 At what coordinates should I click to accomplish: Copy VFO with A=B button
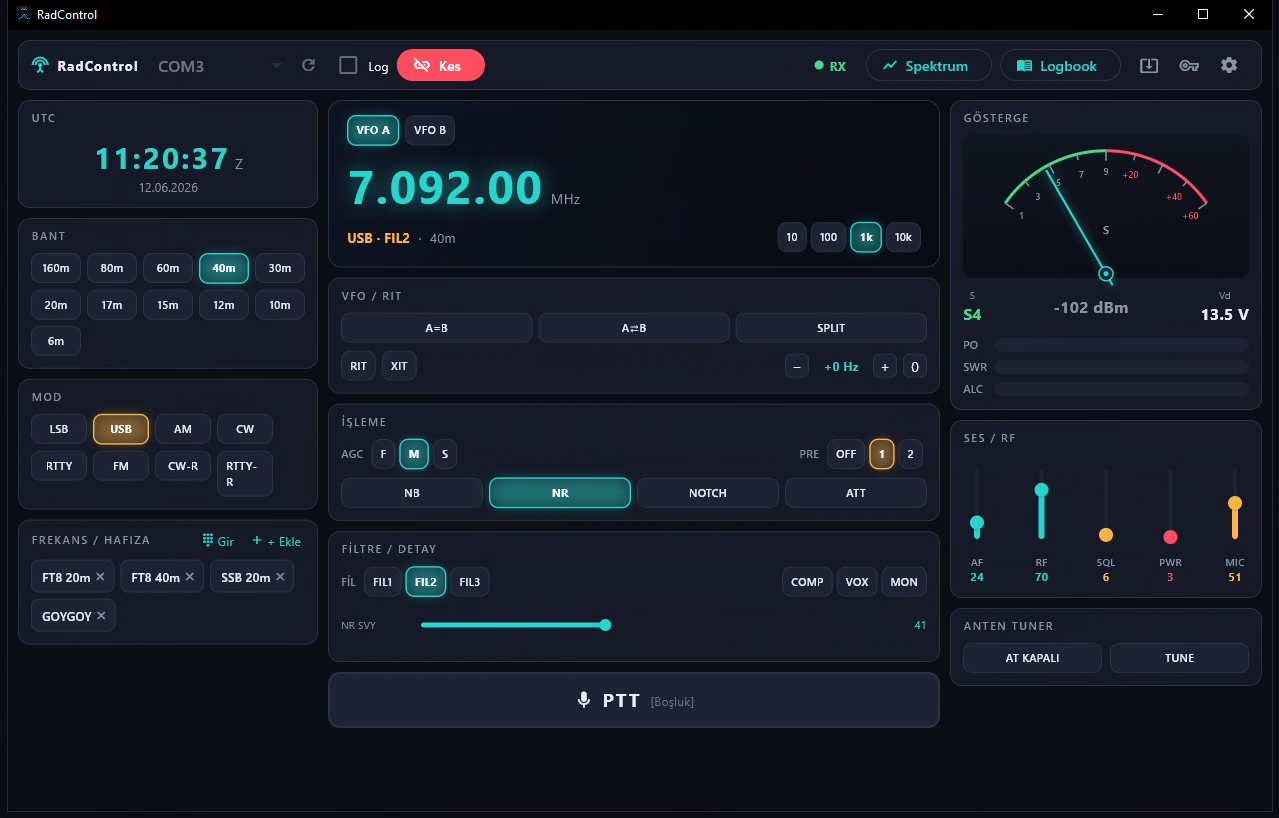(x=436, y=328)
